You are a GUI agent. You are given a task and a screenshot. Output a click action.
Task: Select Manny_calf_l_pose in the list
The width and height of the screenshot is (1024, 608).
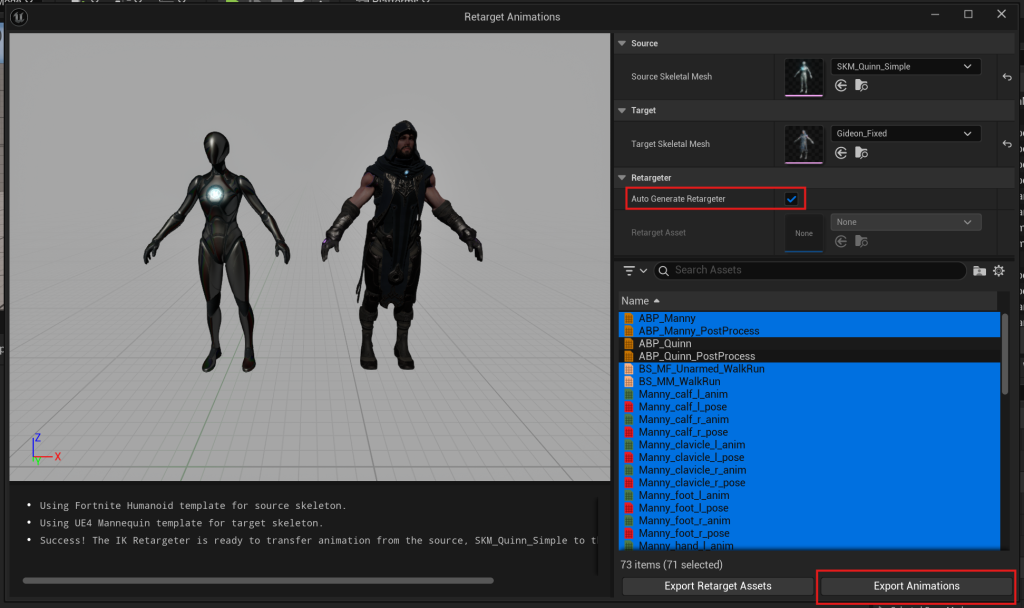809,407
